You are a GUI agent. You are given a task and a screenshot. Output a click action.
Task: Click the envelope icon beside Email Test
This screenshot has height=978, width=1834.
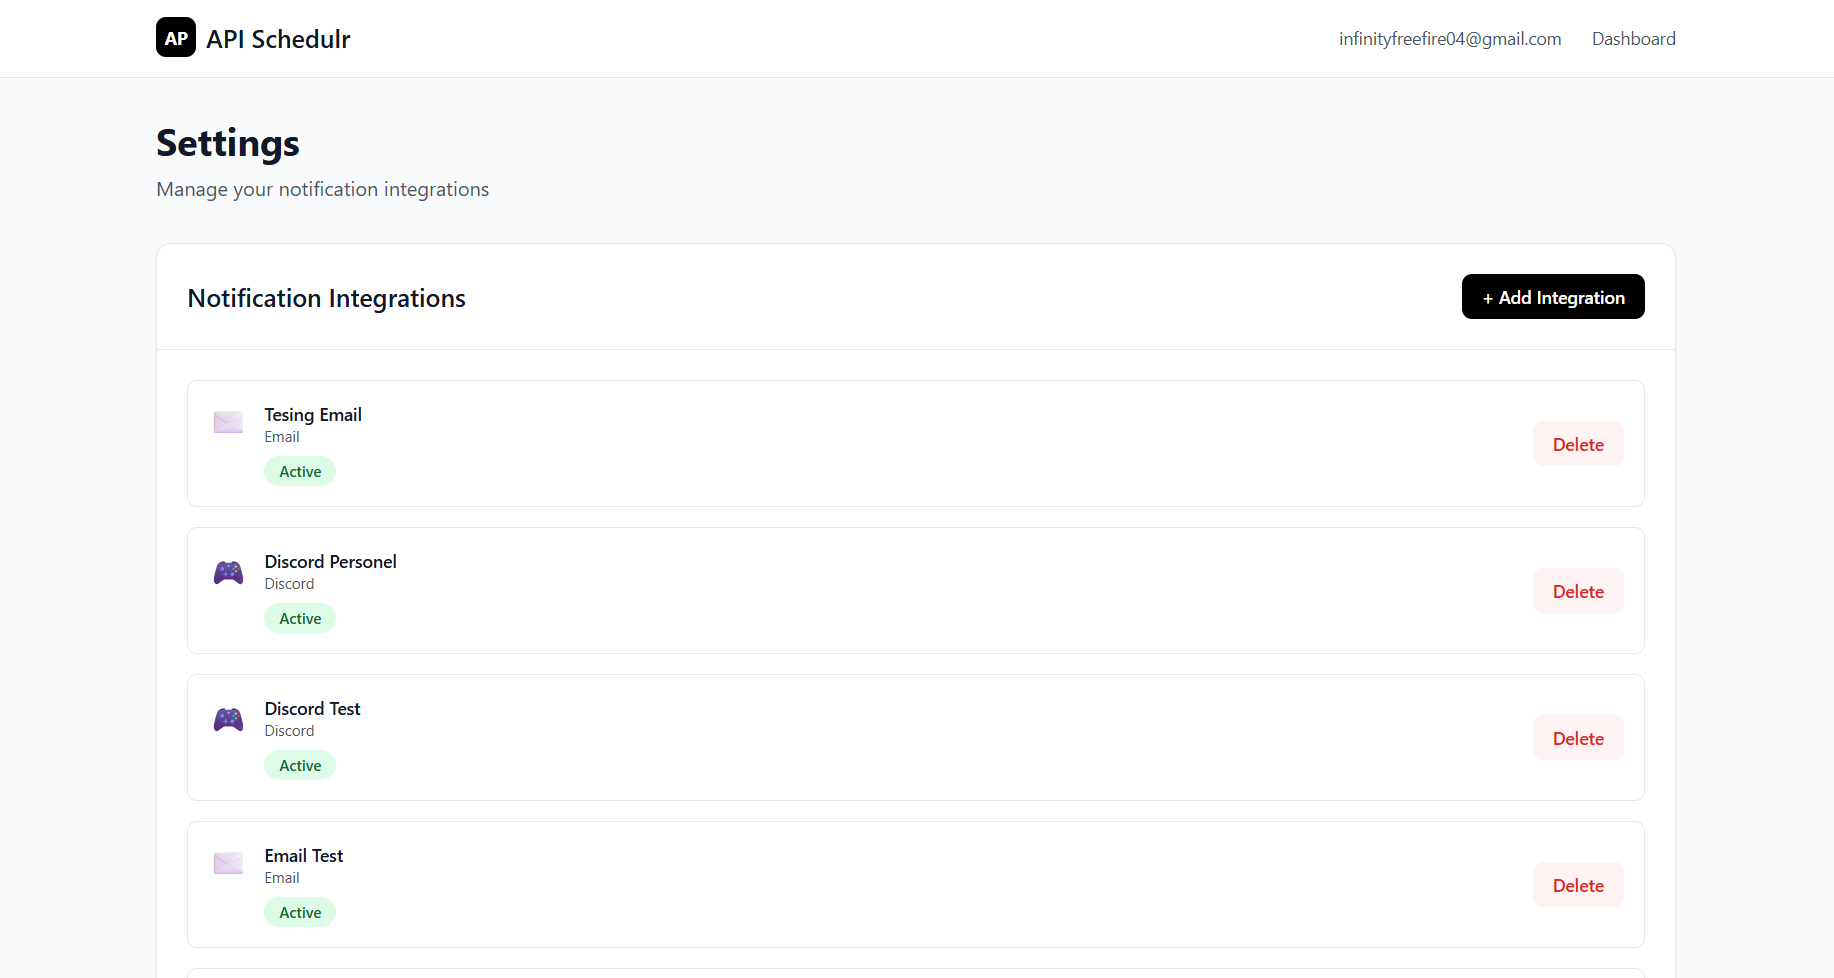point(227,863)
